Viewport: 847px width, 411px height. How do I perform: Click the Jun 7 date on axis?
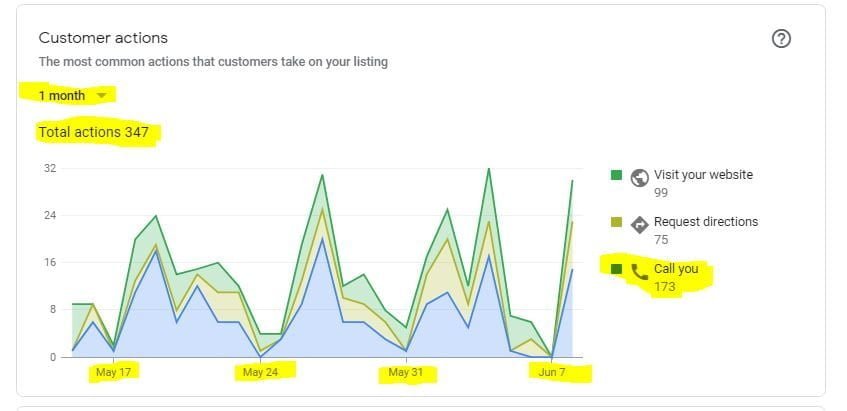tap(552, 373)
